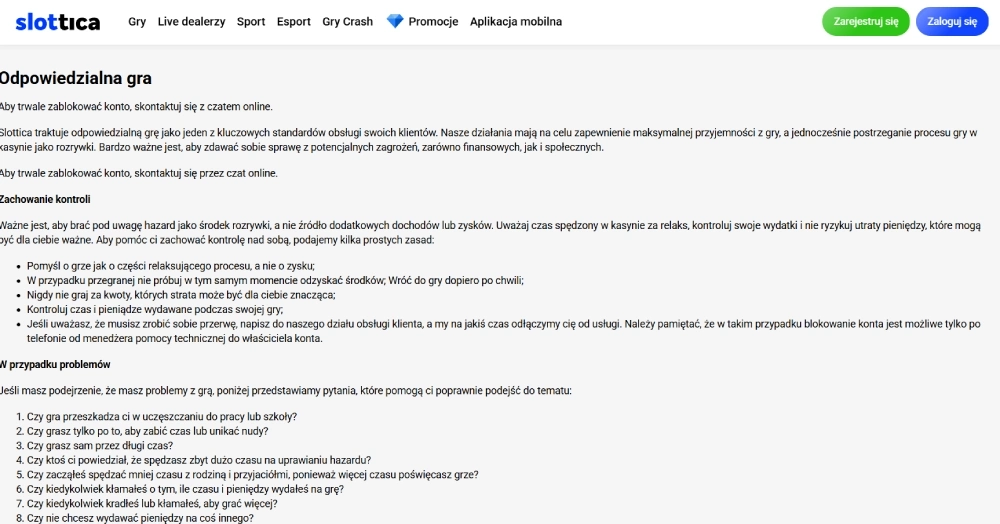Click question one about pracy lub szkoły
Image resolution: width=1000 pixels, height=524 pixels.
coord(161,417)
